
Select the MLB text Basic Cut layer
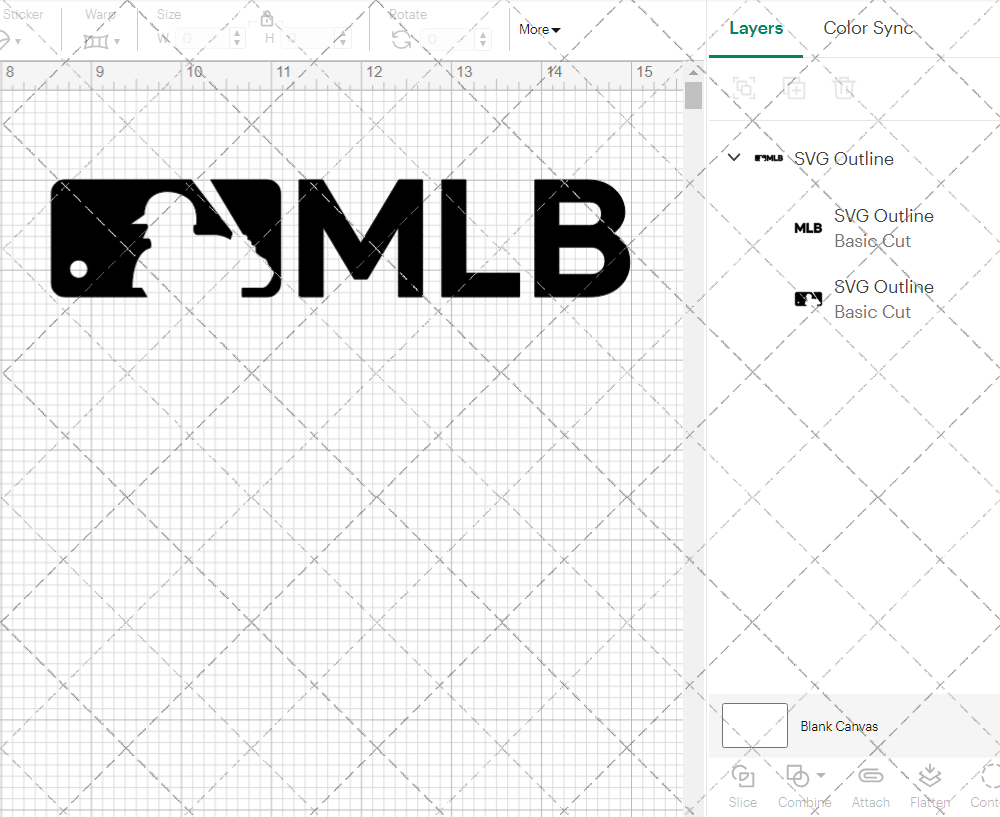(x=884, y=227)
